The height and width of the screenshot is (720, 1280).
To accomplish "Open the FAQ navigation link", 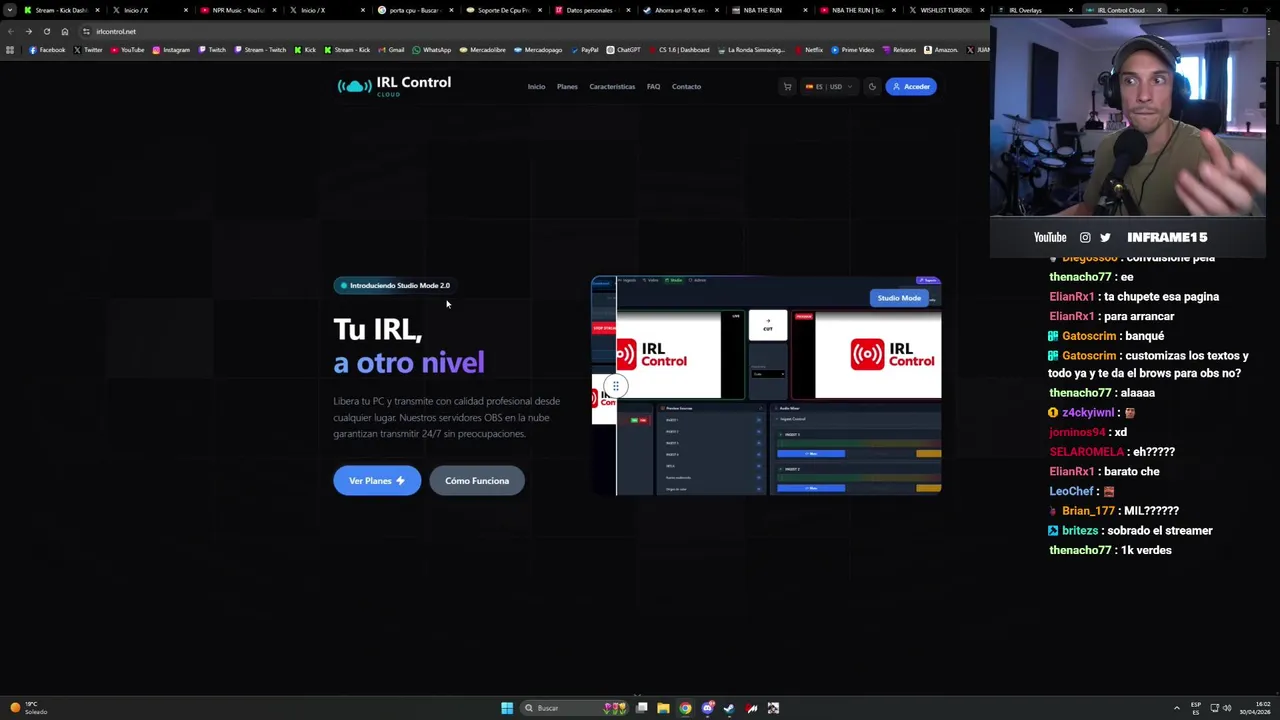I will (653, 87).
